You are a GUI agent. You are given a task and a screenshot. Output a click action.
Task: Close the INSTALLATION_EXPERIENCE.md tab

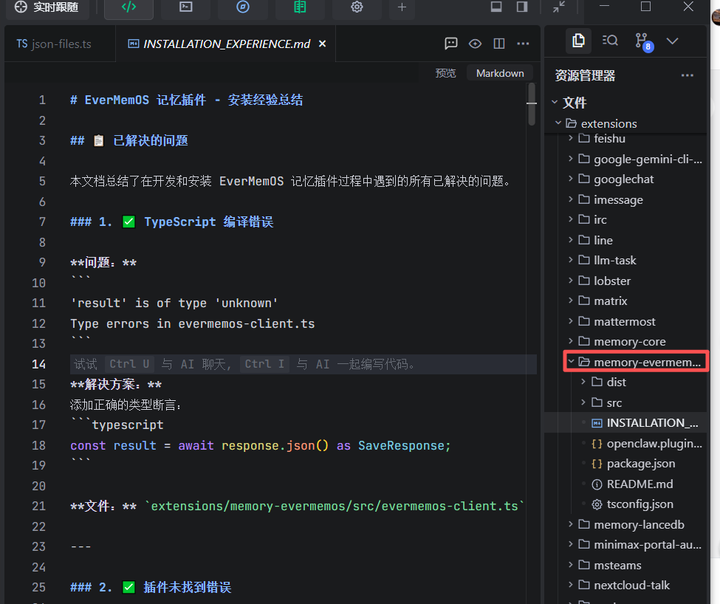pyautogui.click(x=322, y=44)
